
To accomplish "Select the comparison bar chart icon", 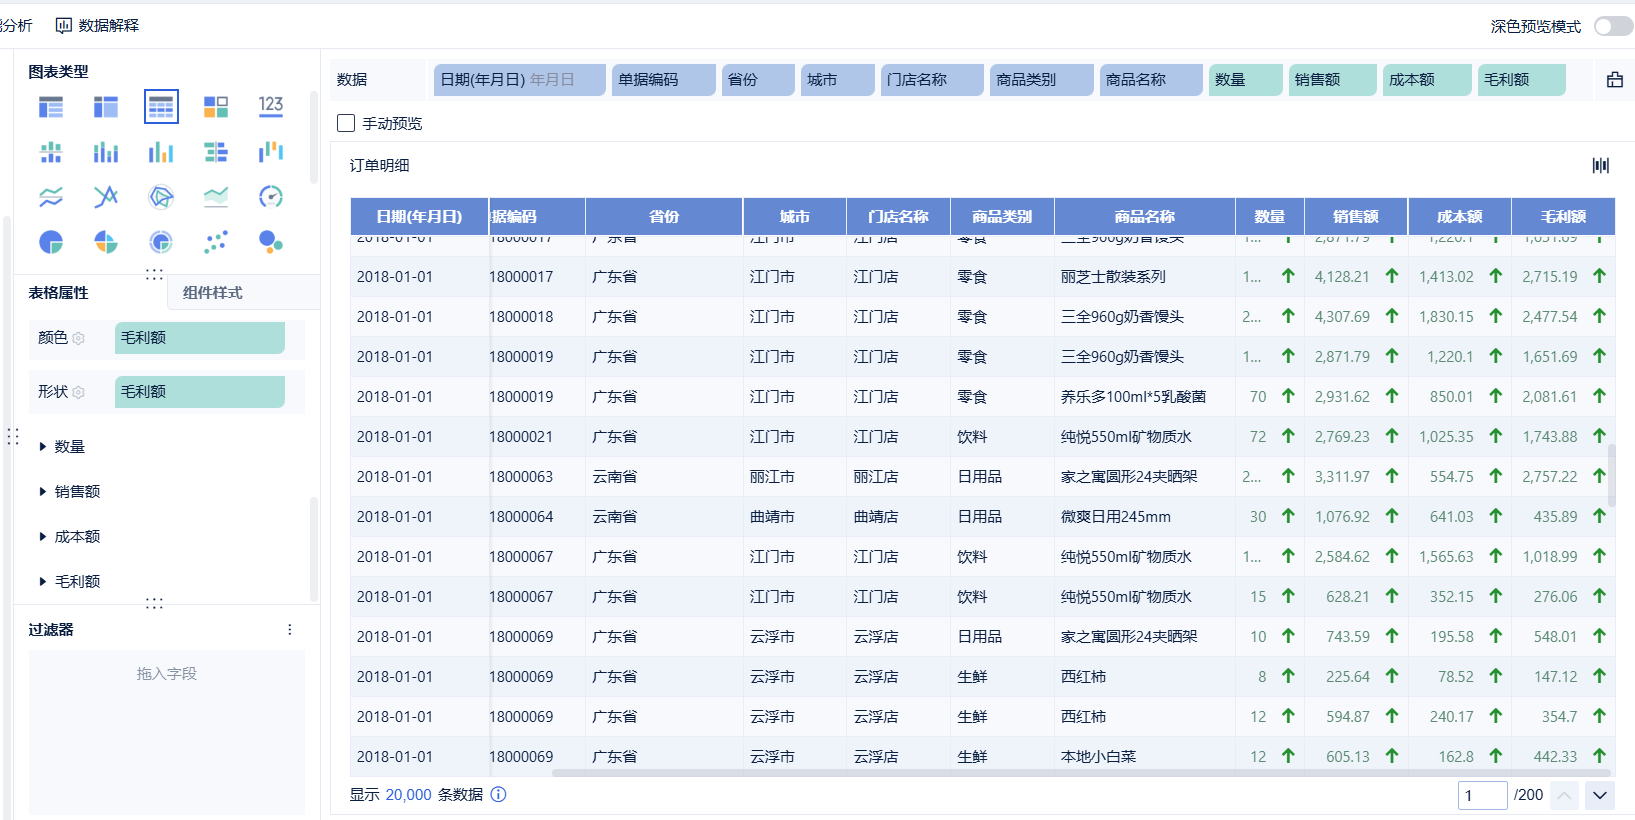I will pyautogui.click(x=216, y=152).
